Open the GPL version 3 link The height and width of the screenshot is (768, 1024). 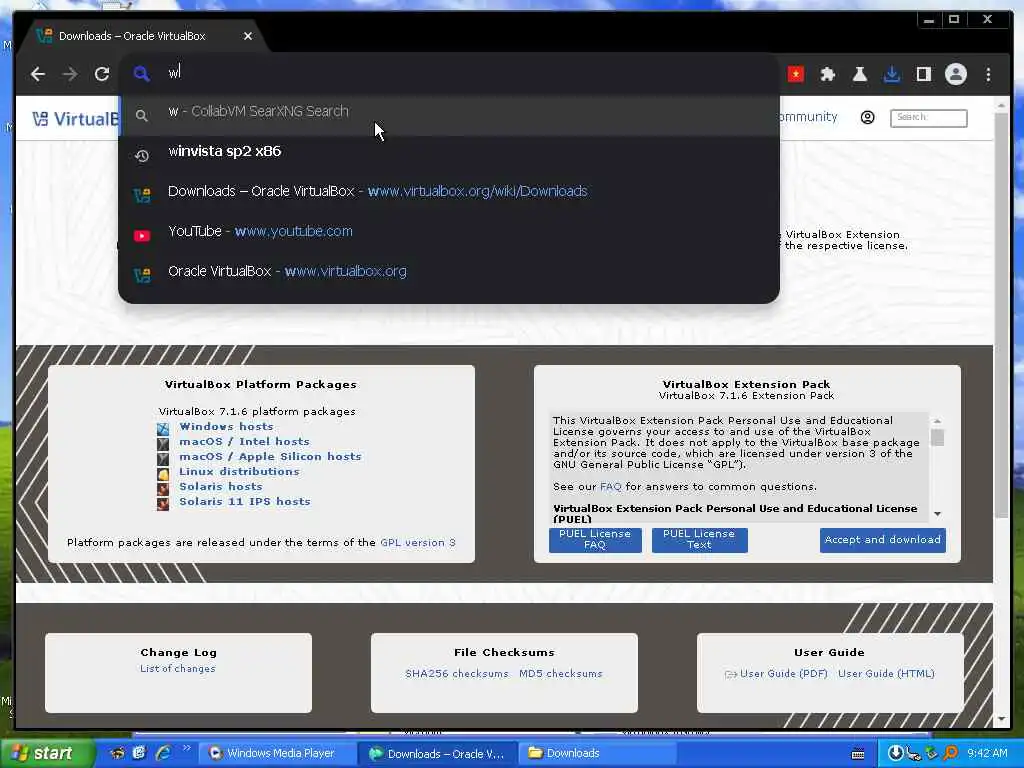point(418,543)
